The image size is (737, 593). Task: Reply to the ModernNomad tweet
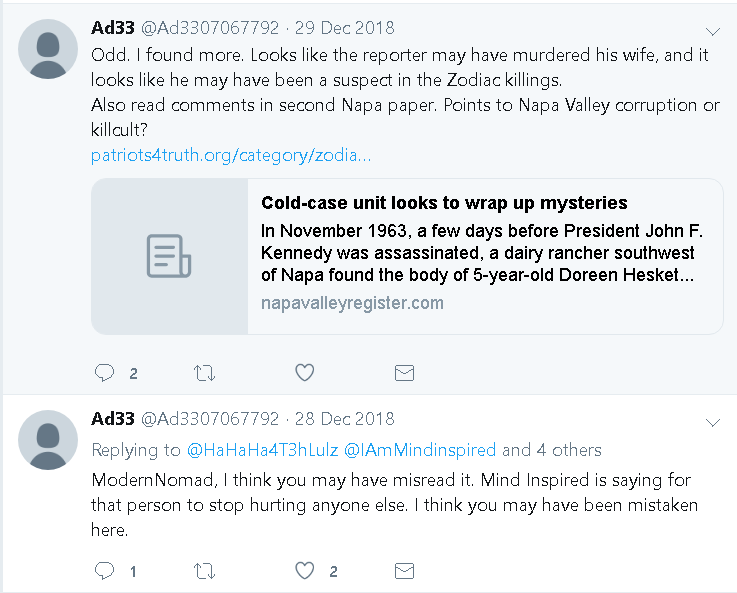coord(104,571)
